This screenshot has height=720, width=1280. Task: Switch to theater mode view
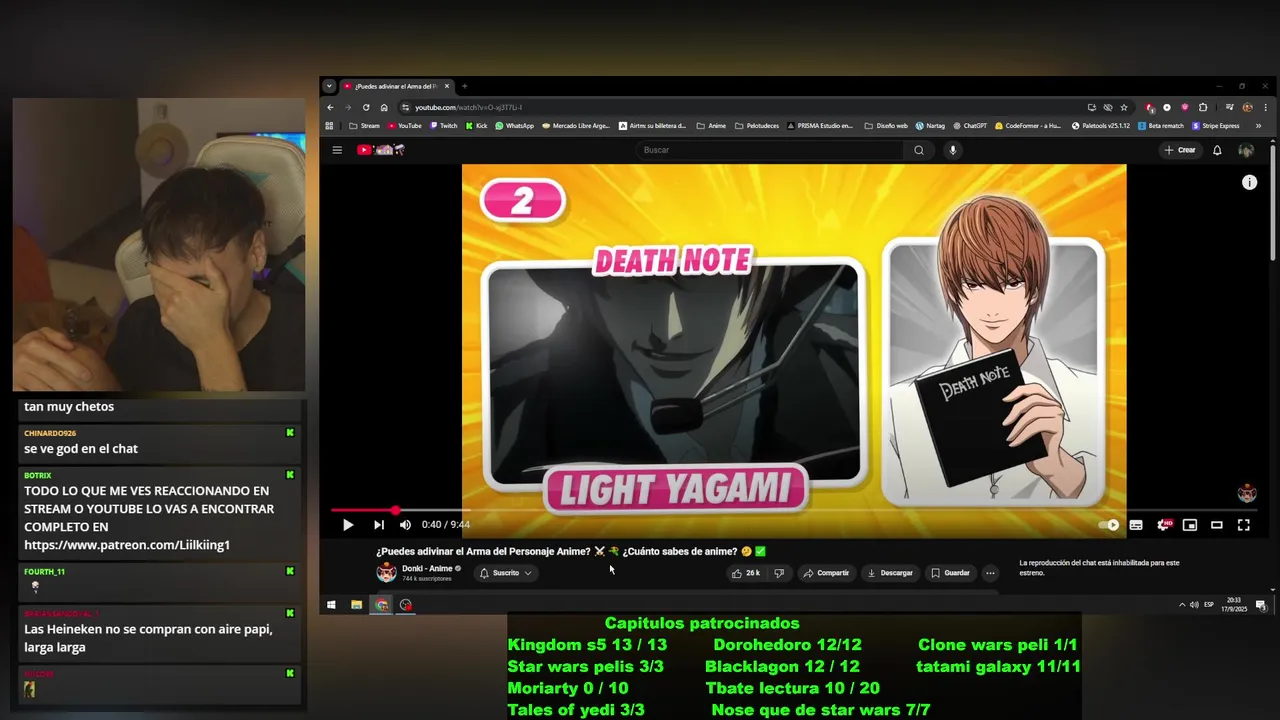(1217, 525)
